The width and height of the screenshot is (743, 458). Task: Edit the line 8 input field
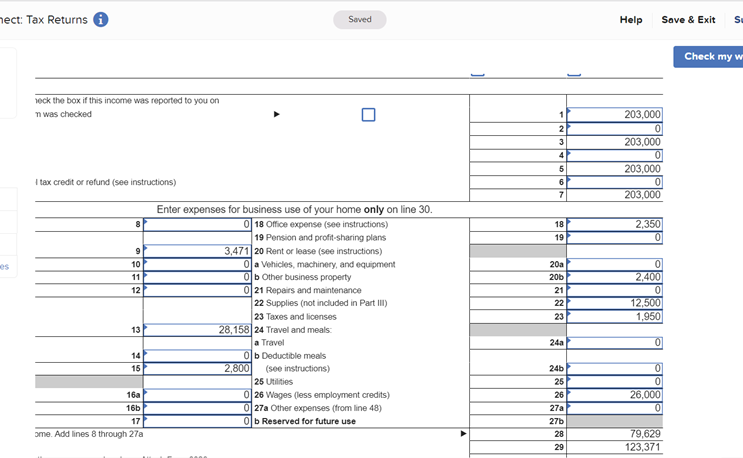[x=197, y=225]
